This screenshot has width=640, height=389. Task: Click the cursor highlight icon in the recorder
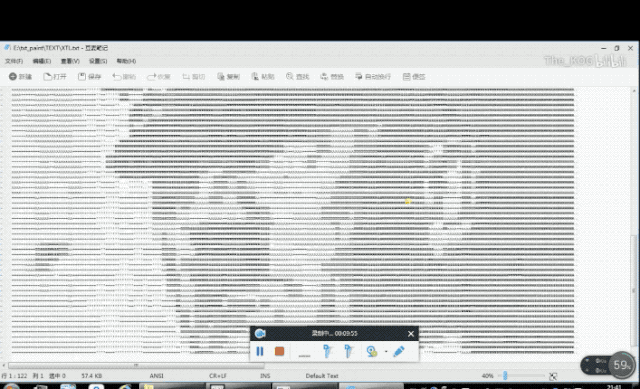pyautogui.click(x=371, y=351)
